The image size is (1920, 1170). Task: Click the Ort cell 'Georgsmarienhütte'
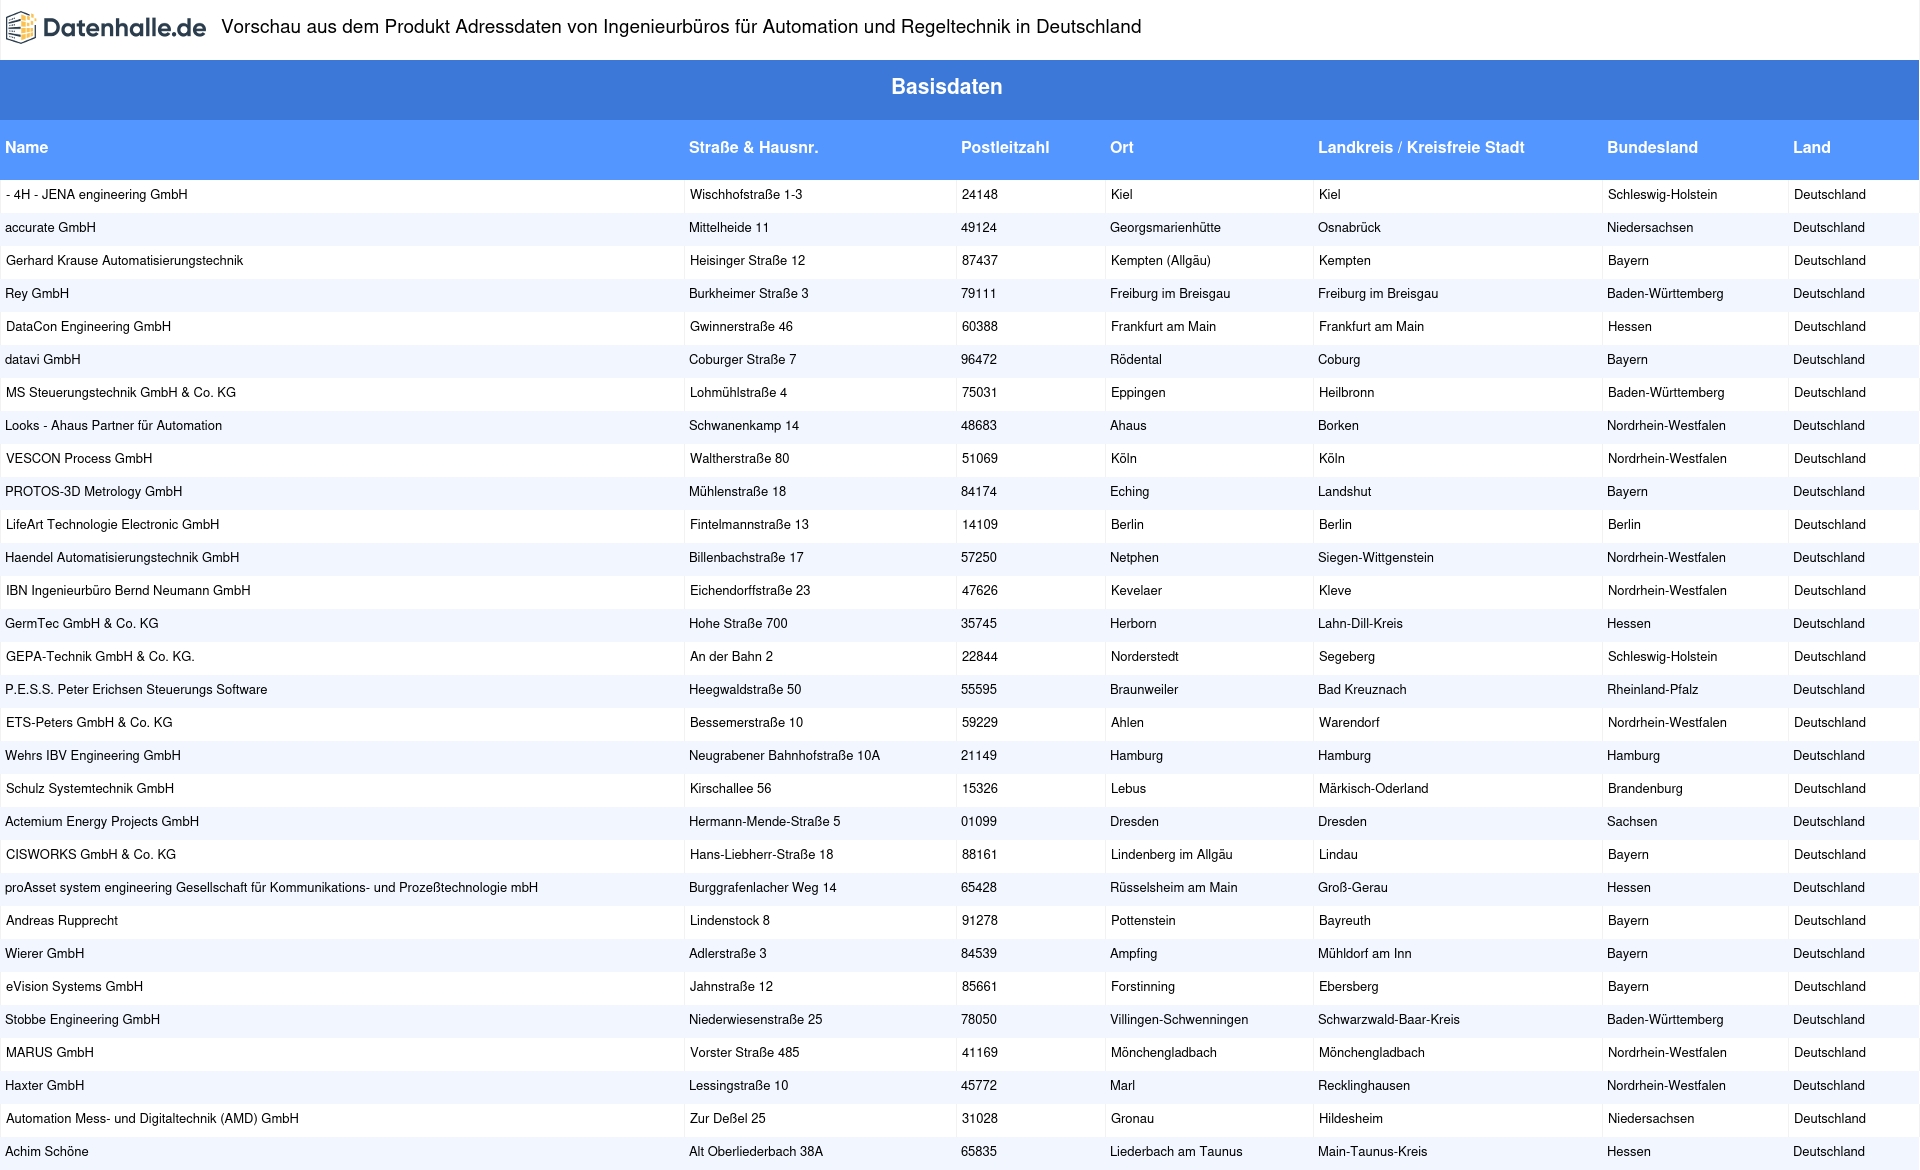pos(1165,228)
